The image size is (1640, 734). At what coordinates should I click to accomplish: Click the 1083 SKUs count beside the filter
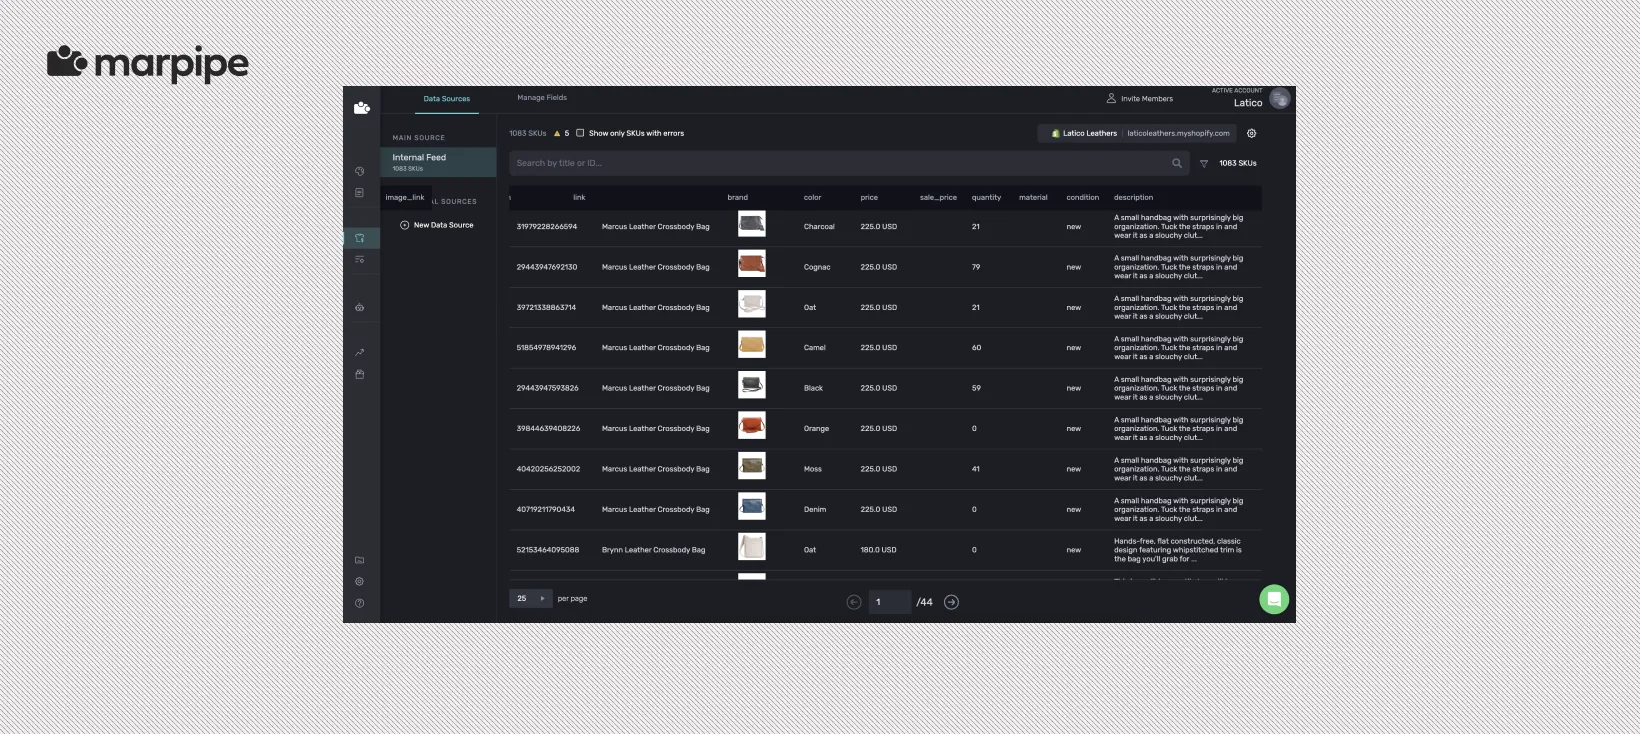pos(1238,163)
